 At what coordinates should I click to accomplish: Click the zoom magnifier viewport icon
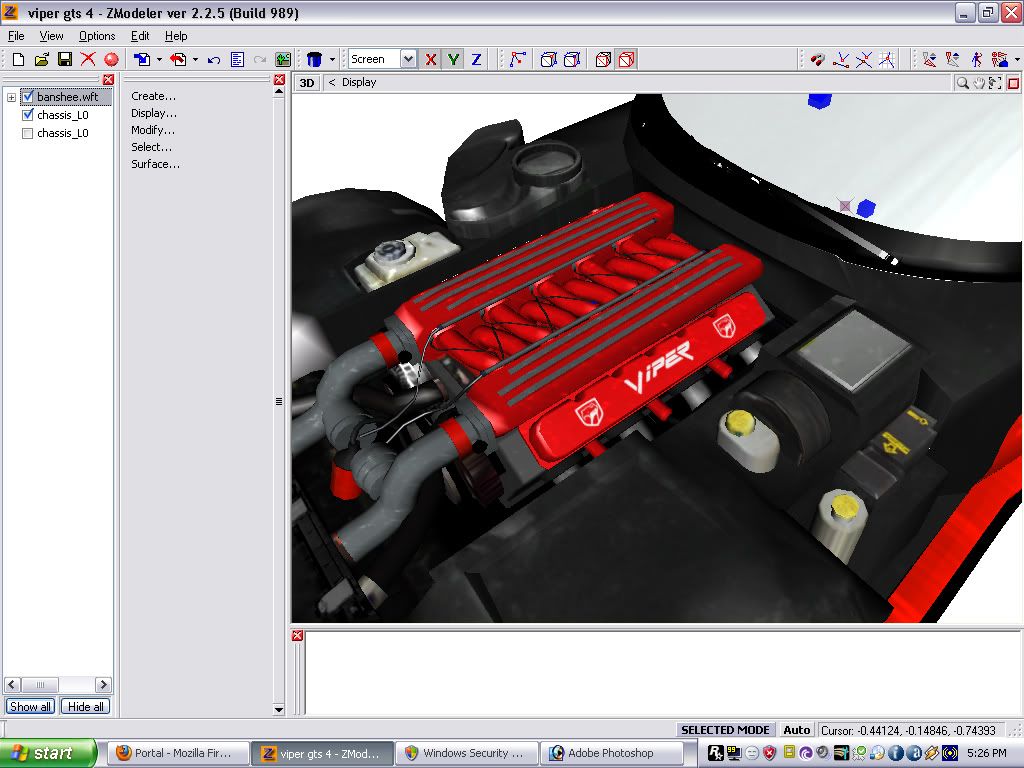(962, 83)
